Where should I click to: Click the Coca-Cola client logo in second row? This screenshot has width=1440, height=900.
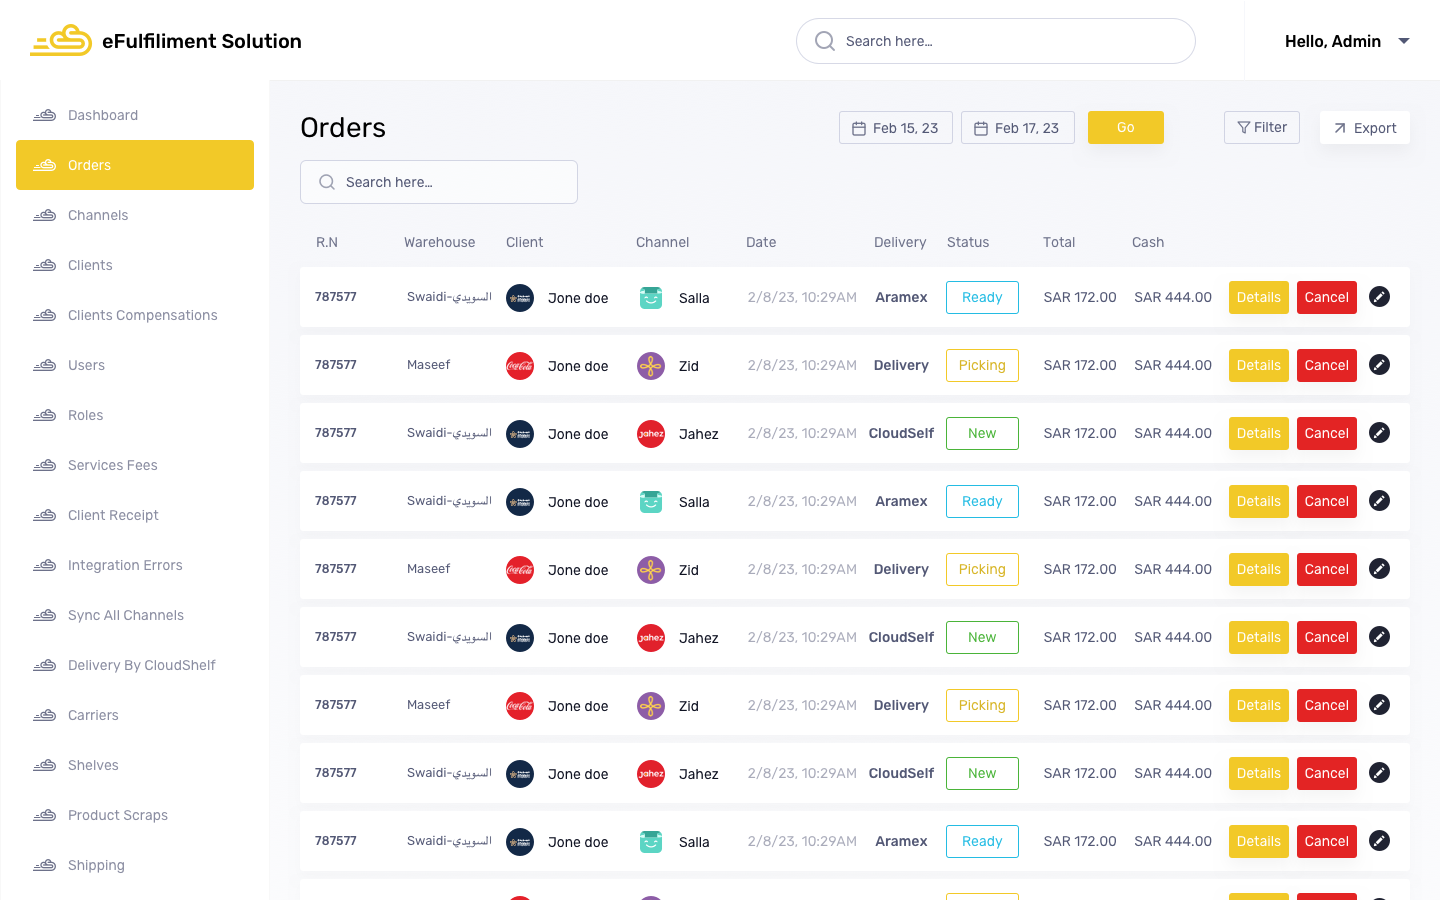[520, 366]
